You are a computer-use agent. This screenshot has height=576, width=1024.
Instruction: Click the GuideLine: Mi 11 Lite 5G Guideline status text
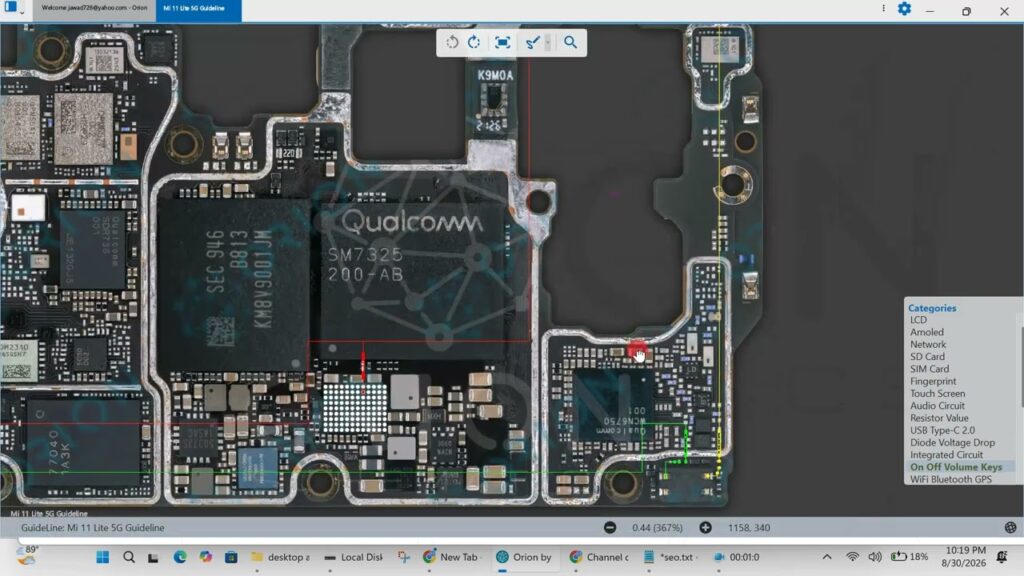pyautogui.click(x=93, y=528)
